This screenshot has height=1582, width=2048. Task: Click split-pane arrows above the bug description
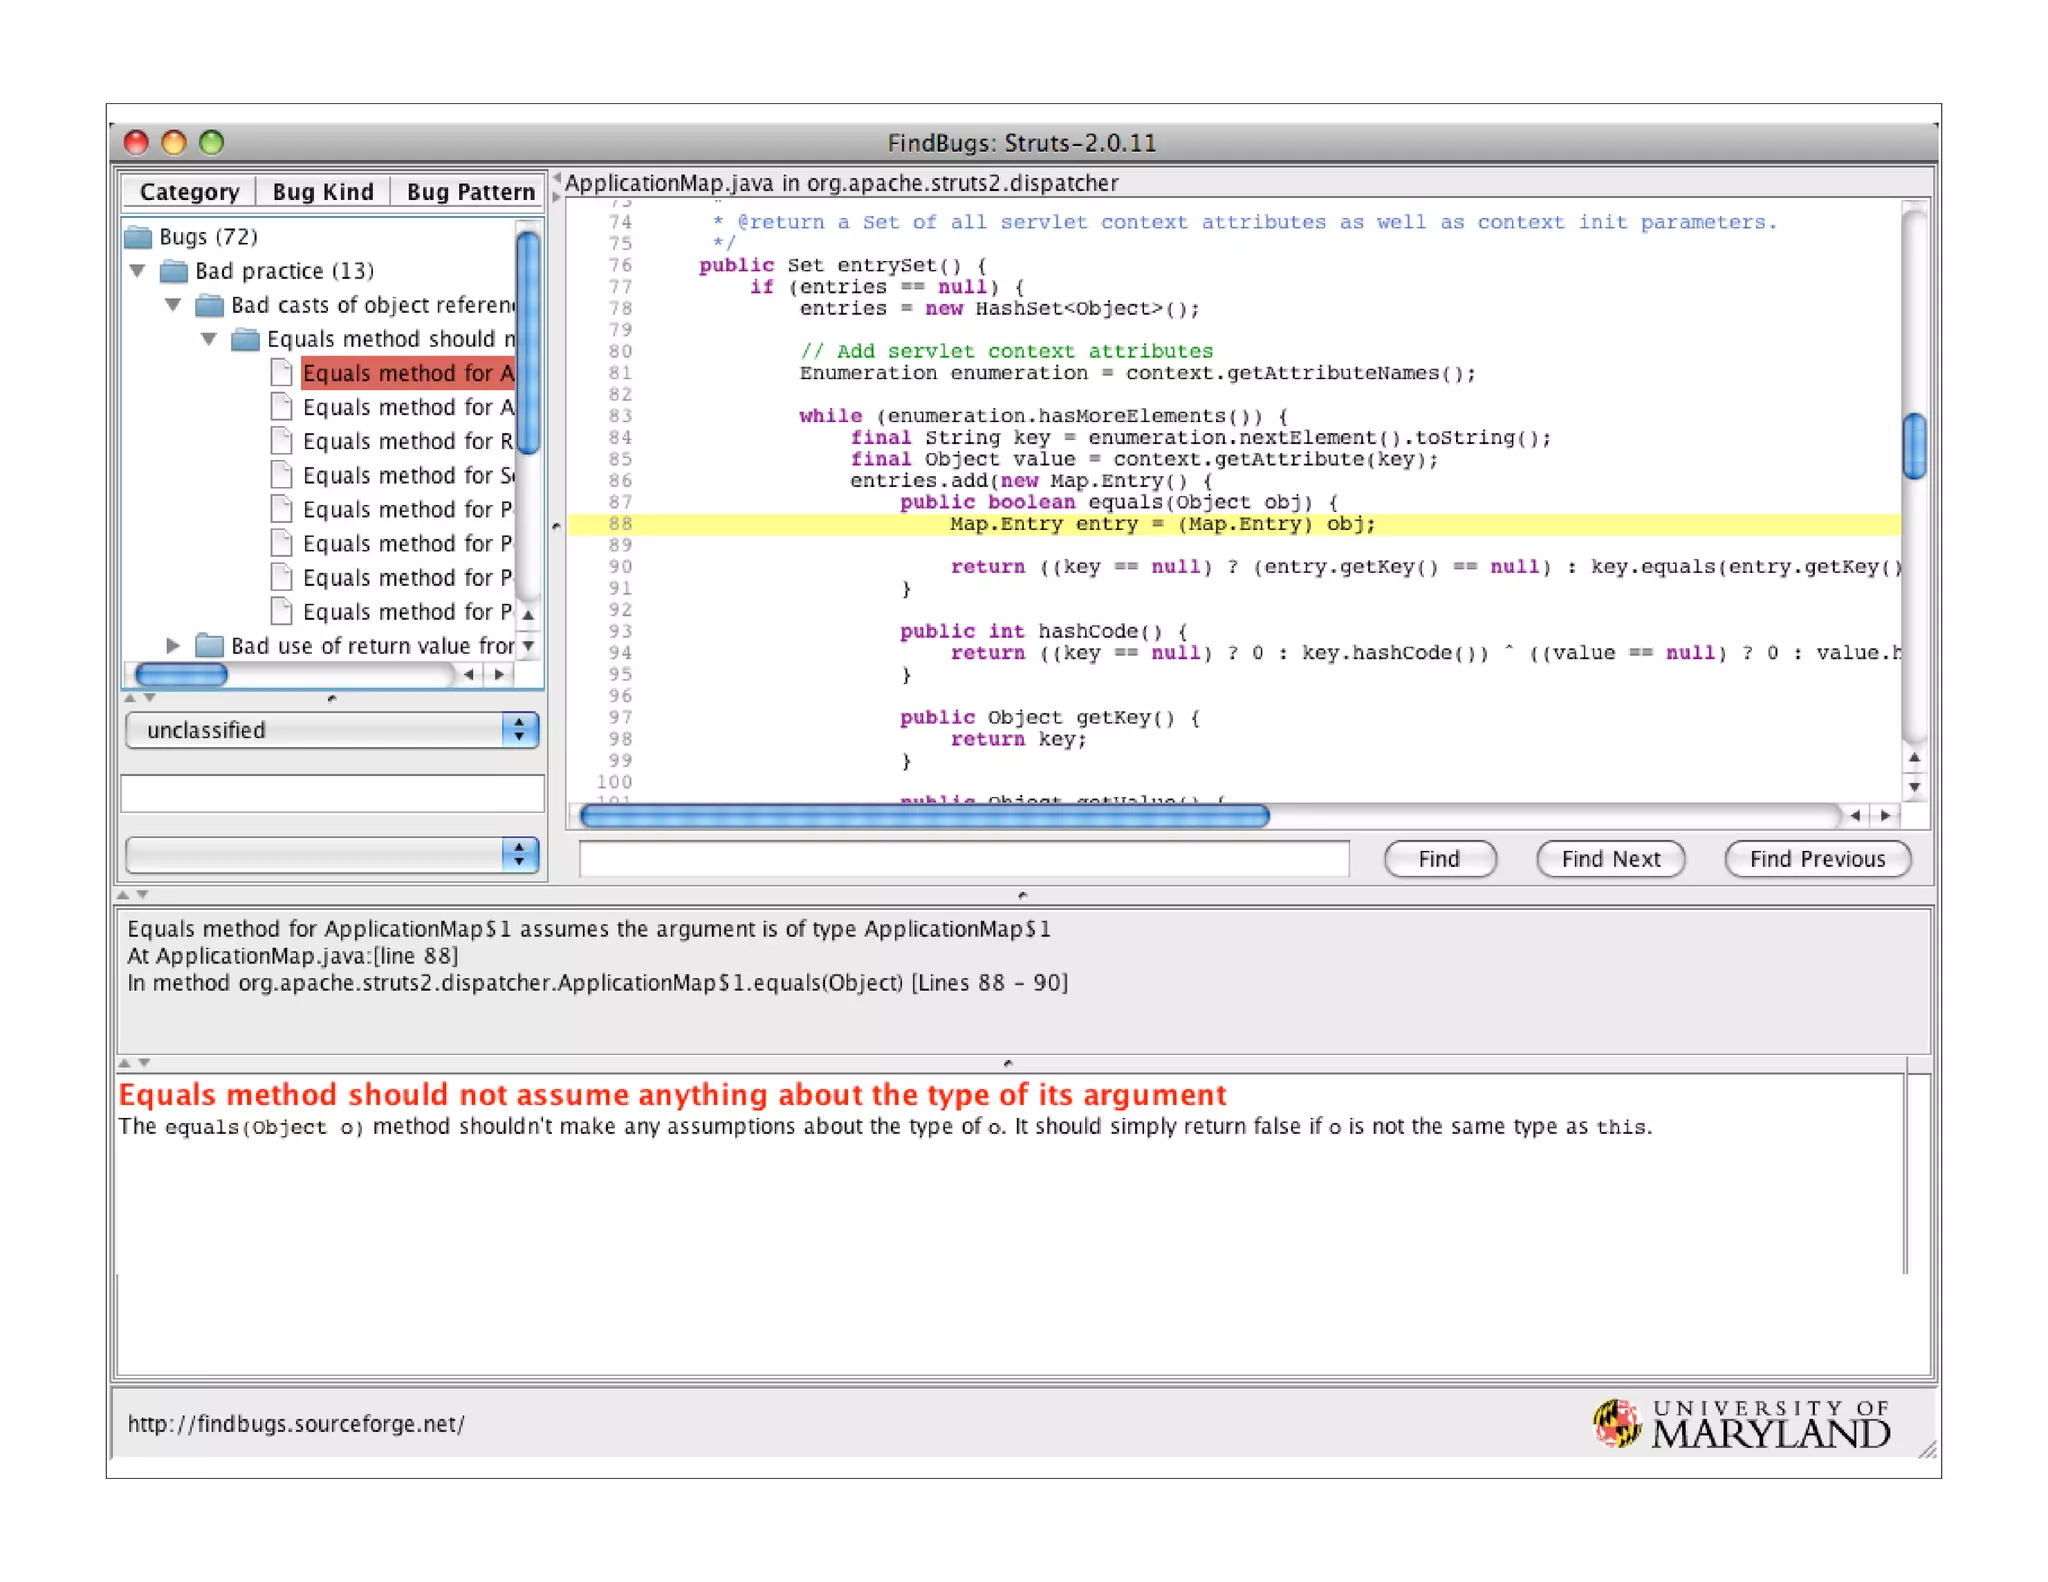[134, 1063]
